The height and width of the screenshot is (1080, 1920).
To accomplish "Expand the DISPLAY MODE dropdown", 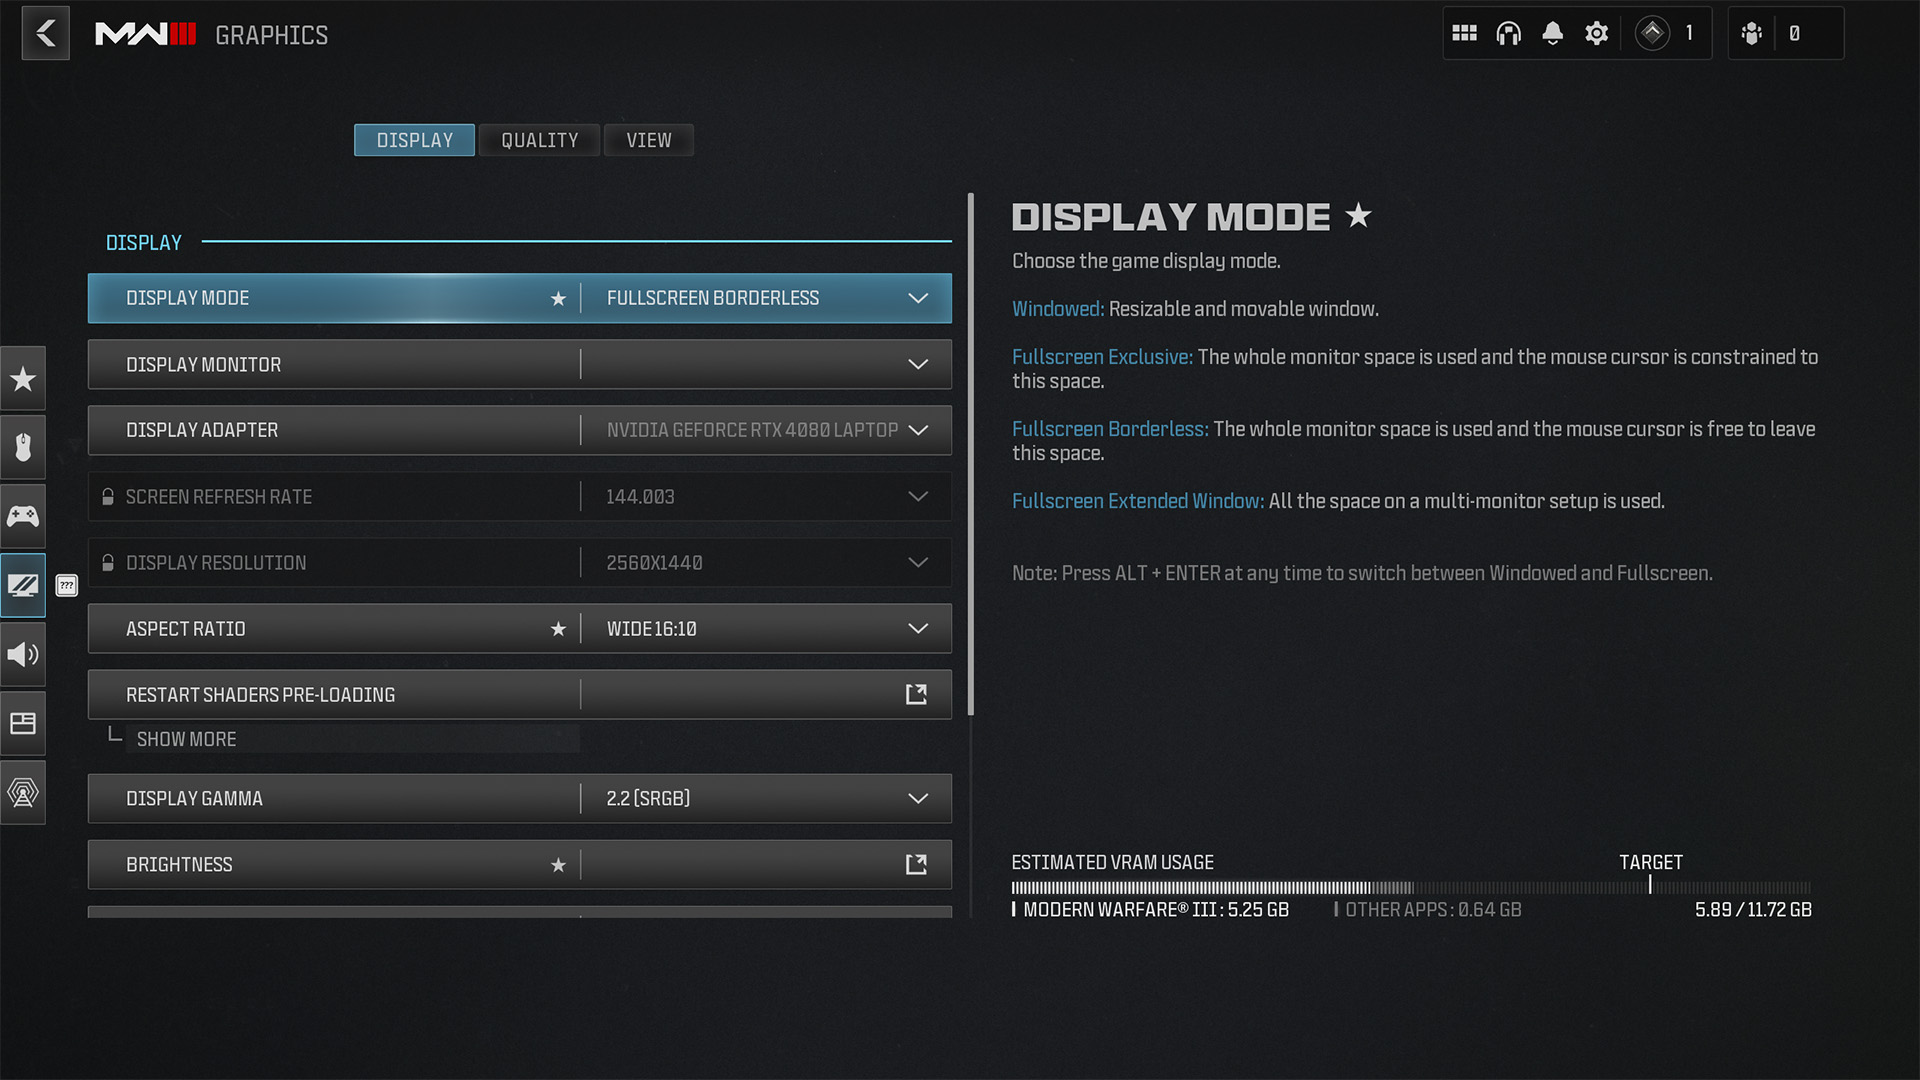I will pyautogui.click(x=919, y=297).
